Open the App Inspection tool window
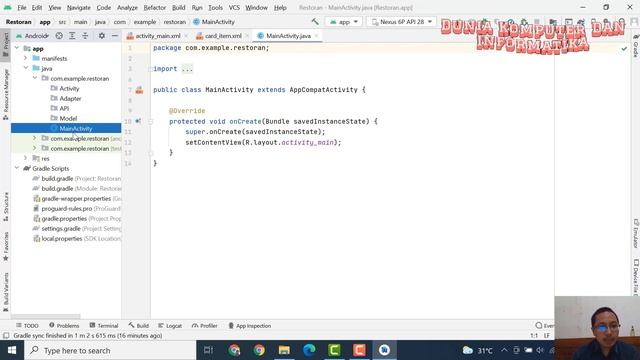 pyautogui.click(x=249, y=326)
